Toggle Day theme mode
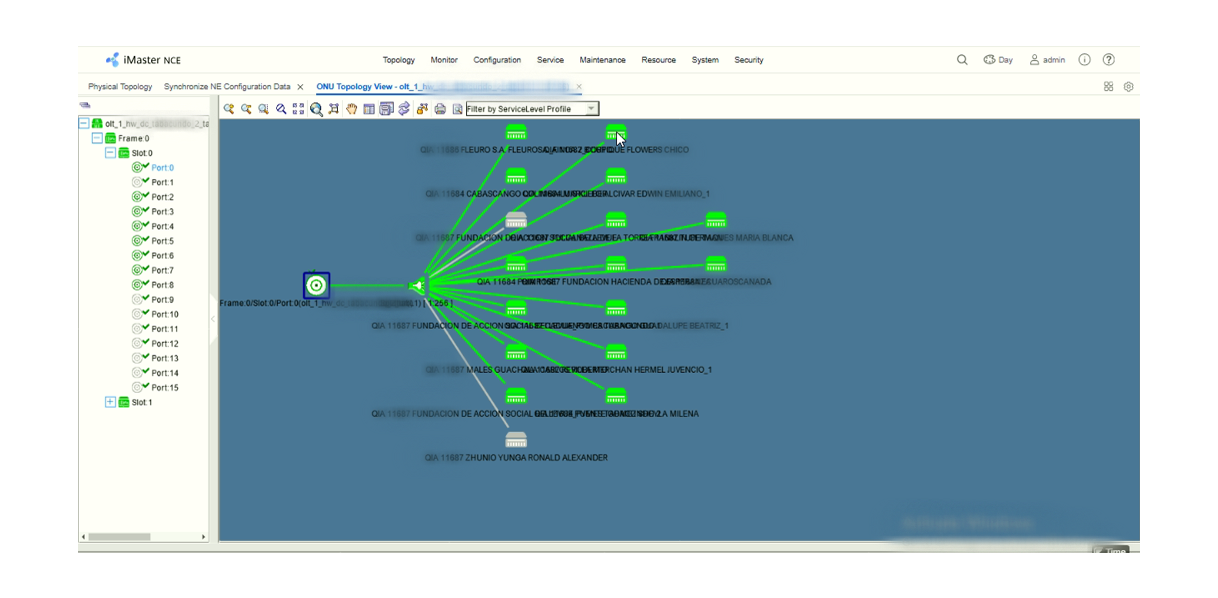This screenshot has height=598, width=1218. (998, 60)
